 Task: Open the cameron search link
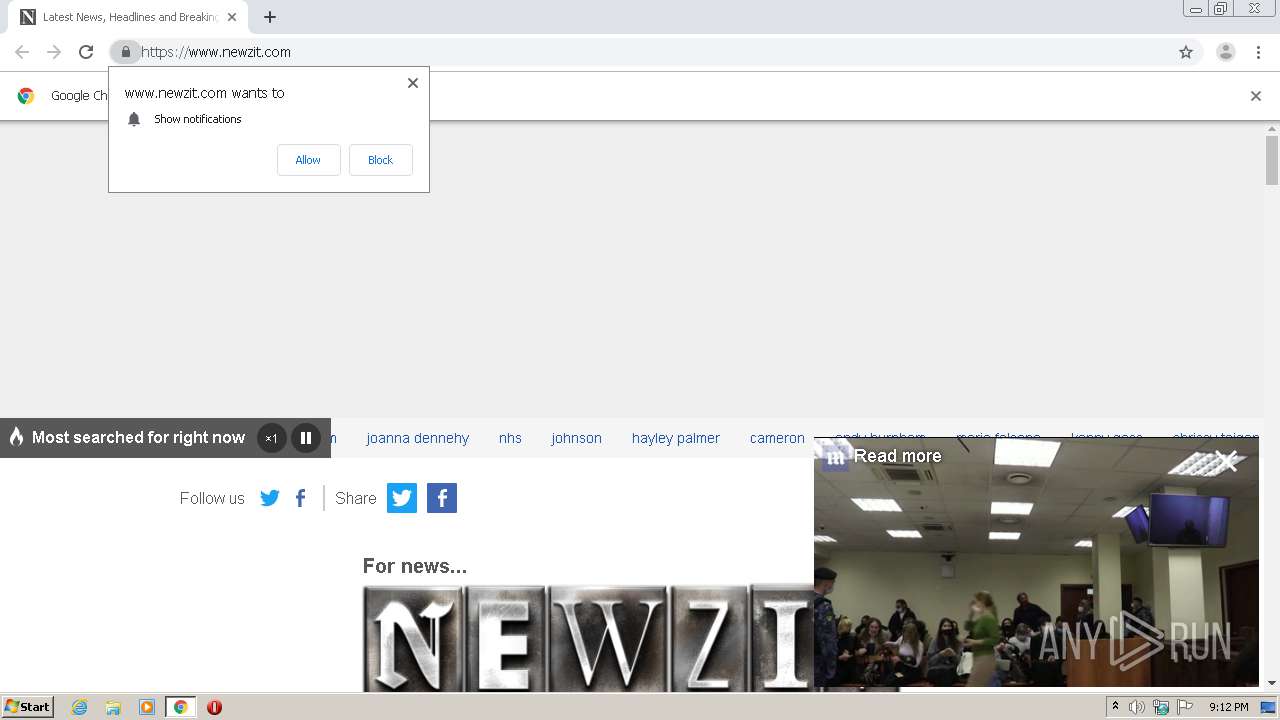click(777, 438)
